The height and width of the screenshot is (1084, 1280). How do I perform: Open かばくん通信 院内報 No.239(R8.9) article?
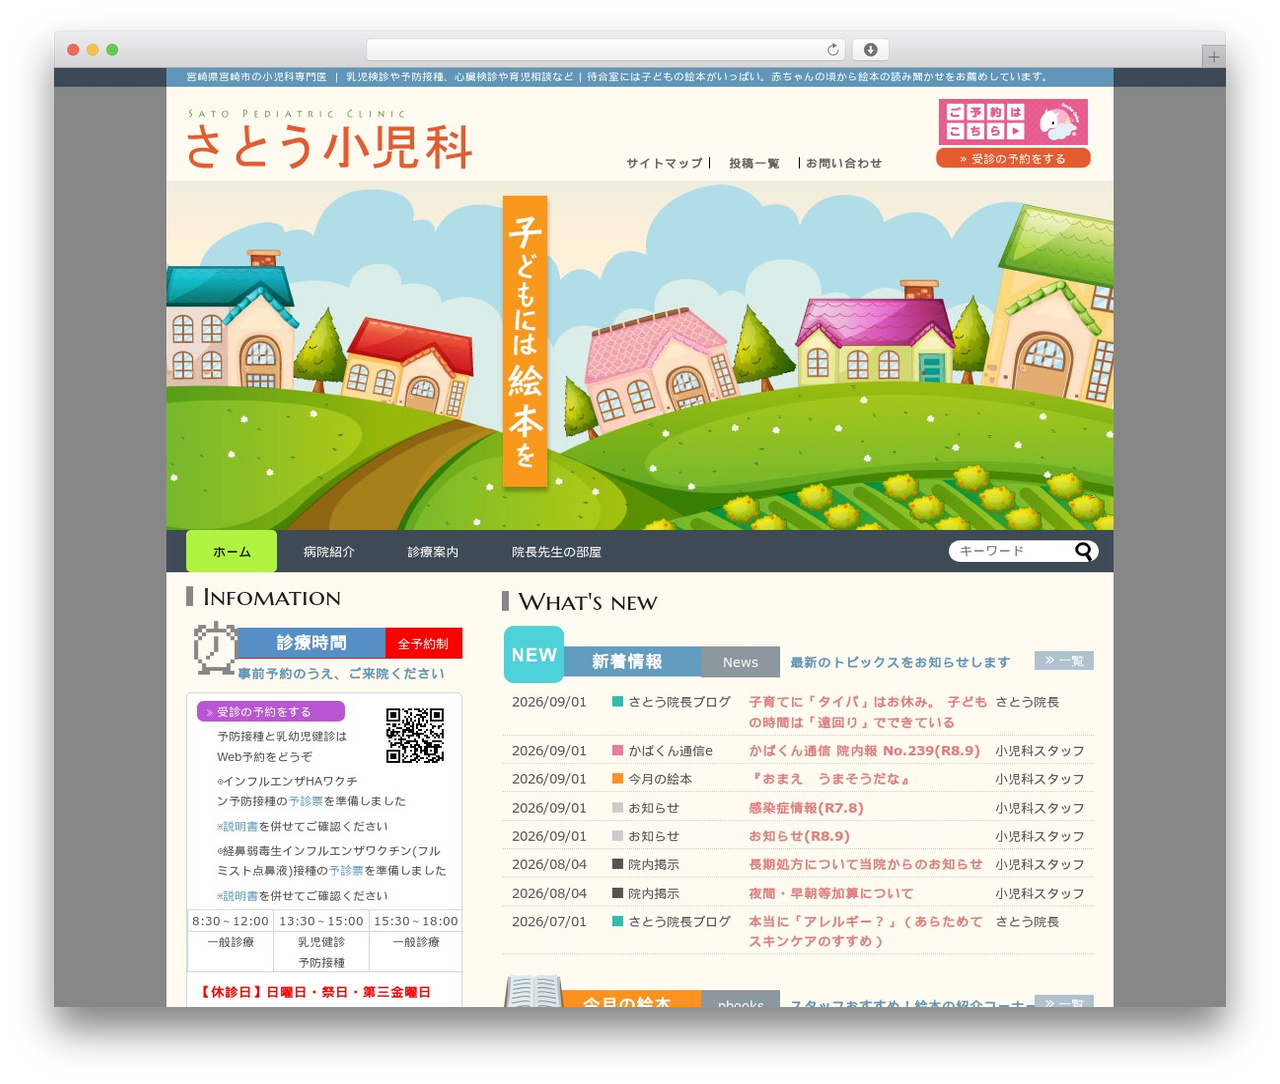(865, 750)
